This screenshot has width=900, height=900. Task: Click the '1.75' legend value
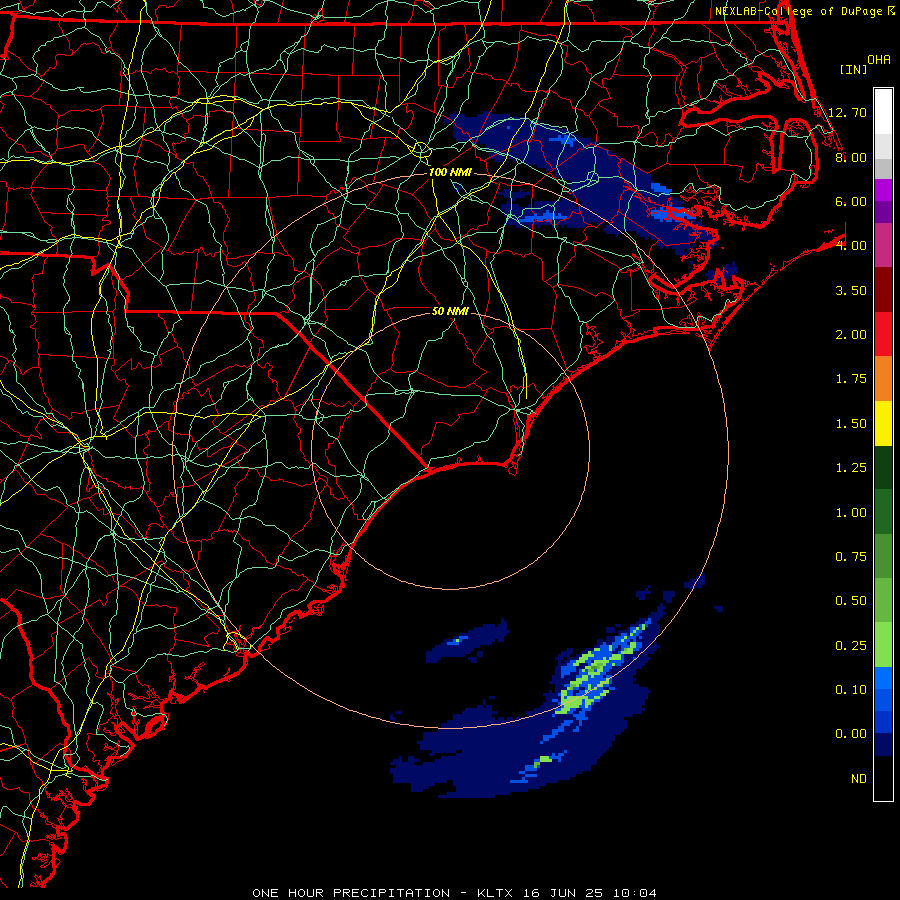851,379
